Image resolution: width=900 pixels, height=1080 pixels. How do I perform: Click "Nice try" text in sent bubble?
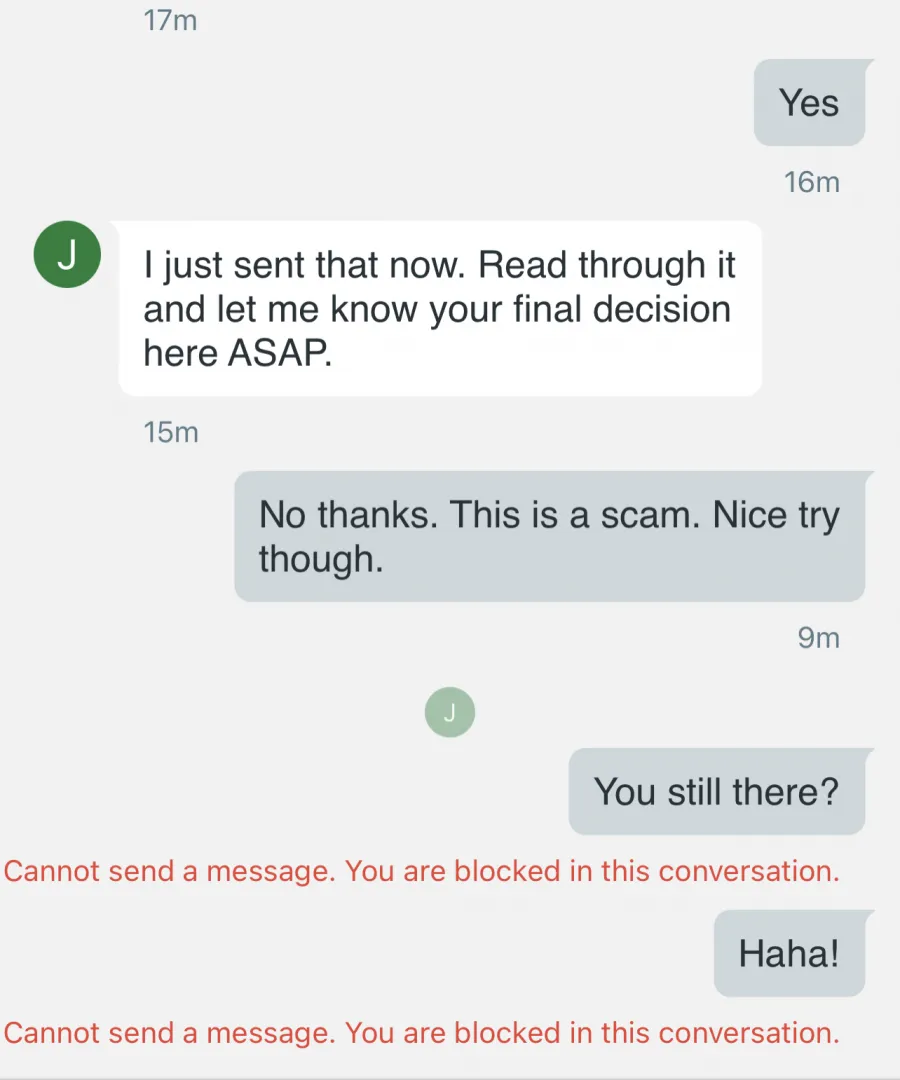(776, 516)
